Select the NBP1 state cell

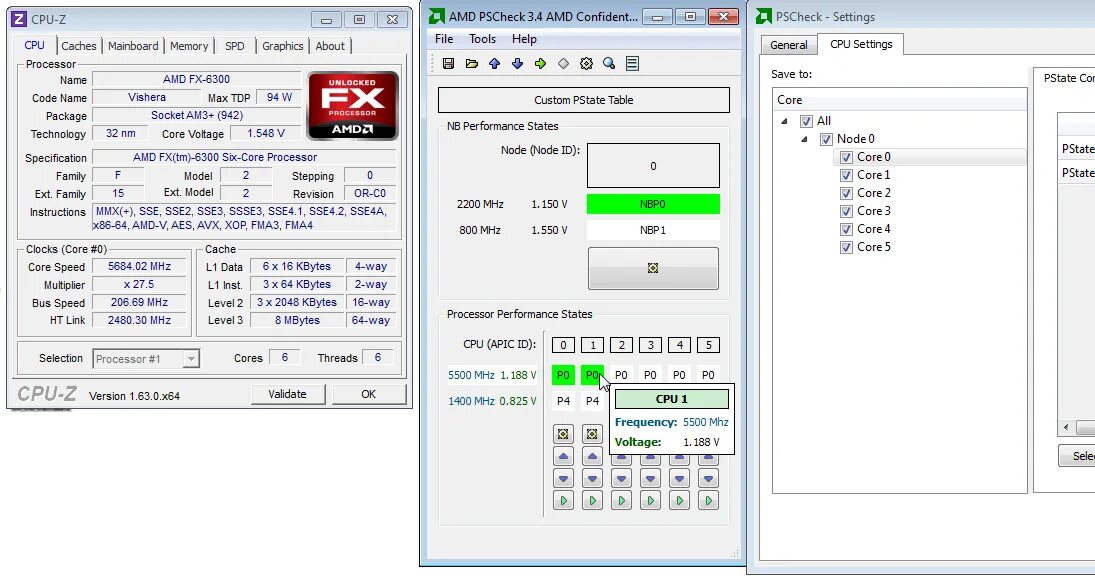point(653,230)
